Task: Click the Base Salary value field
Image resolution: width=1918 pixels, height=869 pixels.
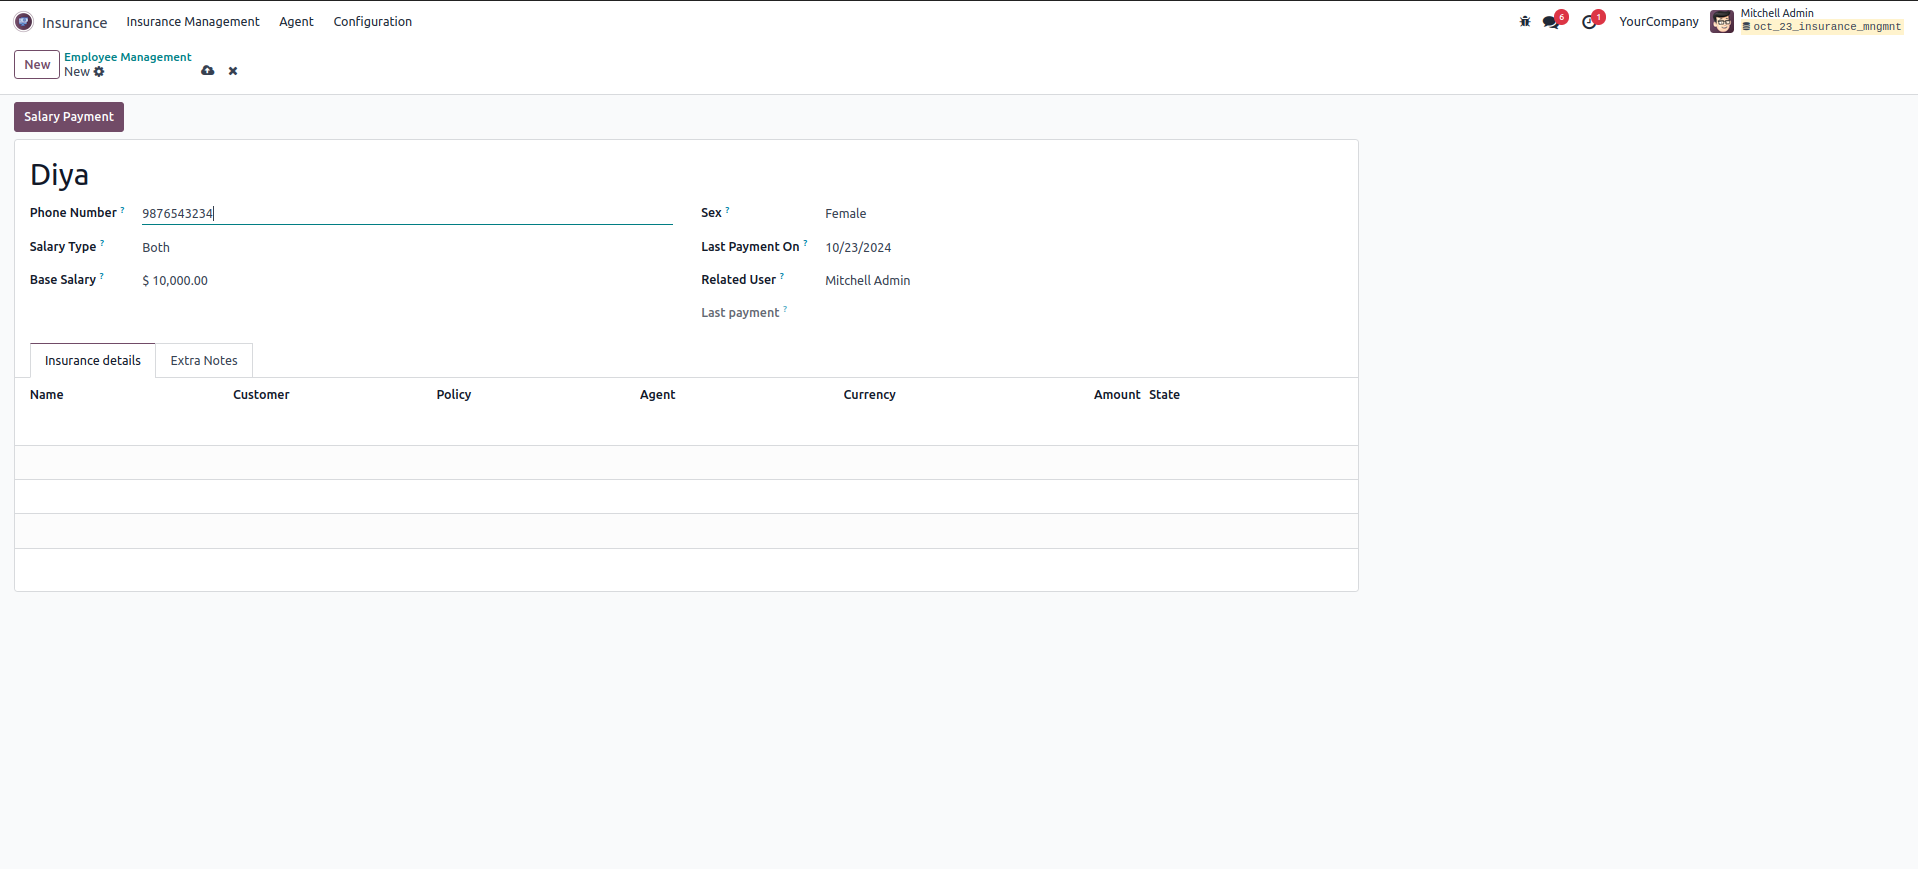Action: (407, 280)
